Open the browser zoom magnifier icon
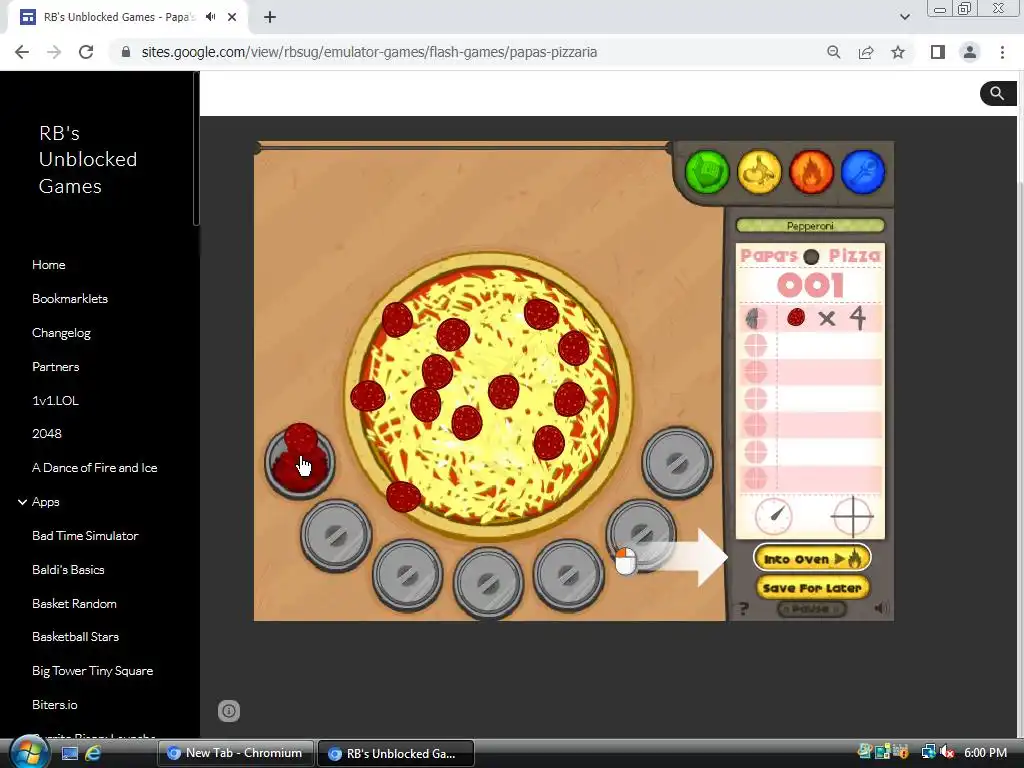The image size is (1024, 768). pyautogui.click(x=833, y=52)
